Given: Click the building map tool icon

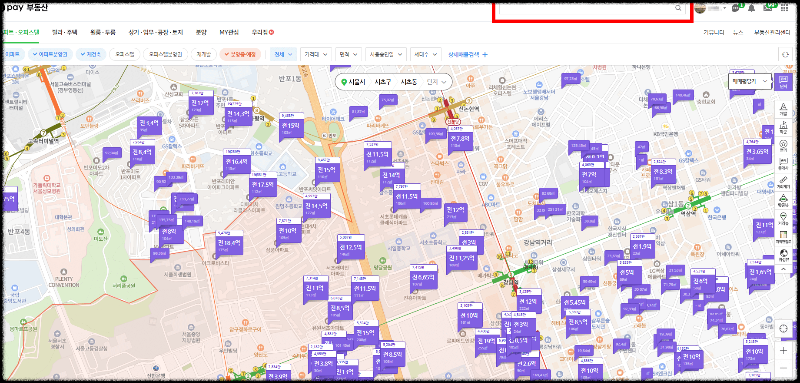Looking at the screenshot, I should pyautogui.click(x=783, y=236).
